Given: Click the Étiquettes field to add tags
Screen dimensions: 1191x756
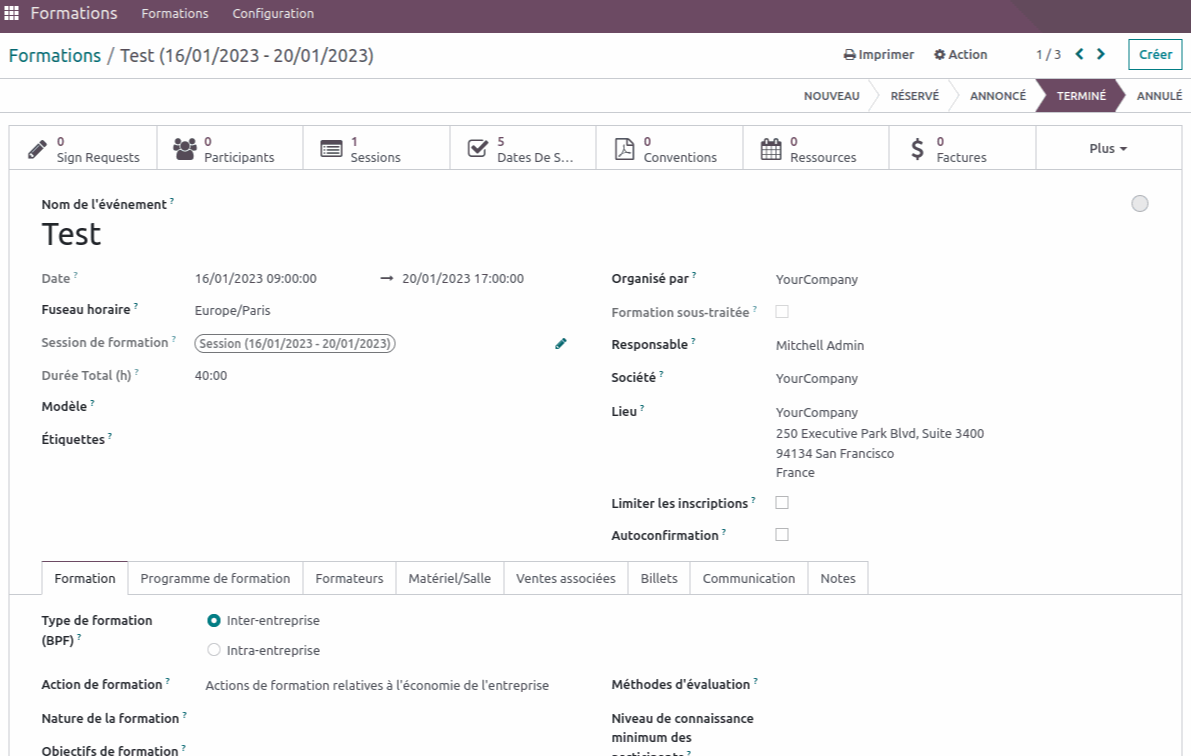Looking at the screenshot, I should click(250, 438).
